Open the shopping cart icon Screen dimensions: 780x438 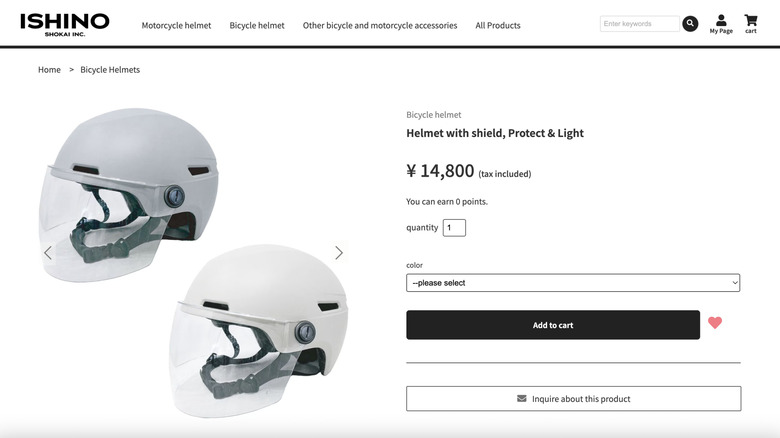coord(751,24)
